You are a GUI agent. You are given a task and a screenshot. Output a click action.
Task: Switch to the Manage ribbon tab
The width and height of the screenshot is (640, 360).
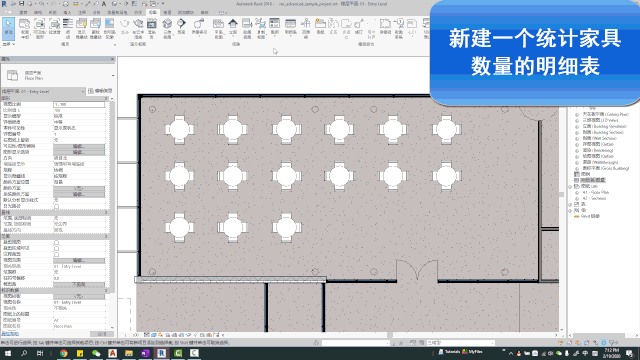coord(167,13)
